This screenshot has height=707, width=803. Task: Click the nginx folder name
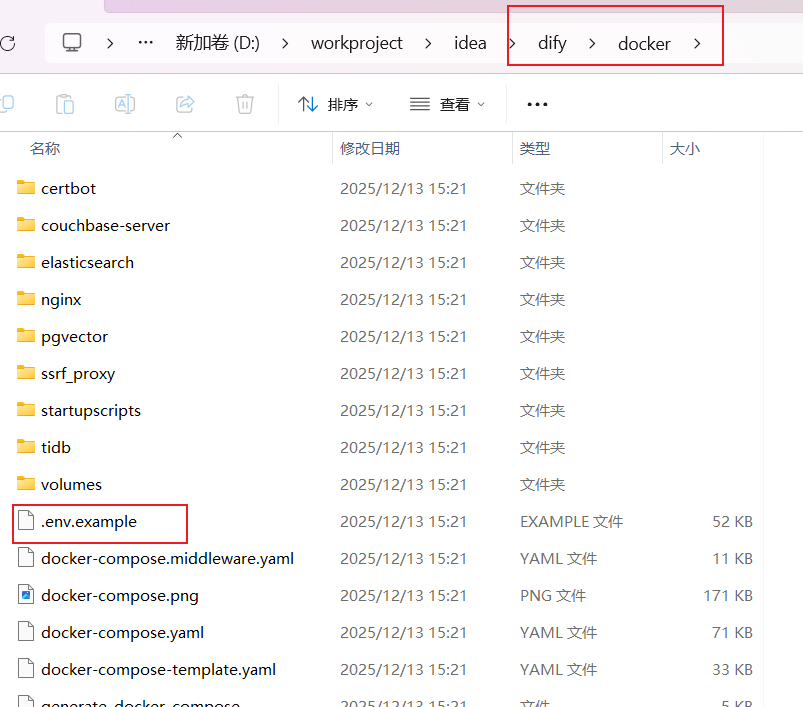point(61,300)
